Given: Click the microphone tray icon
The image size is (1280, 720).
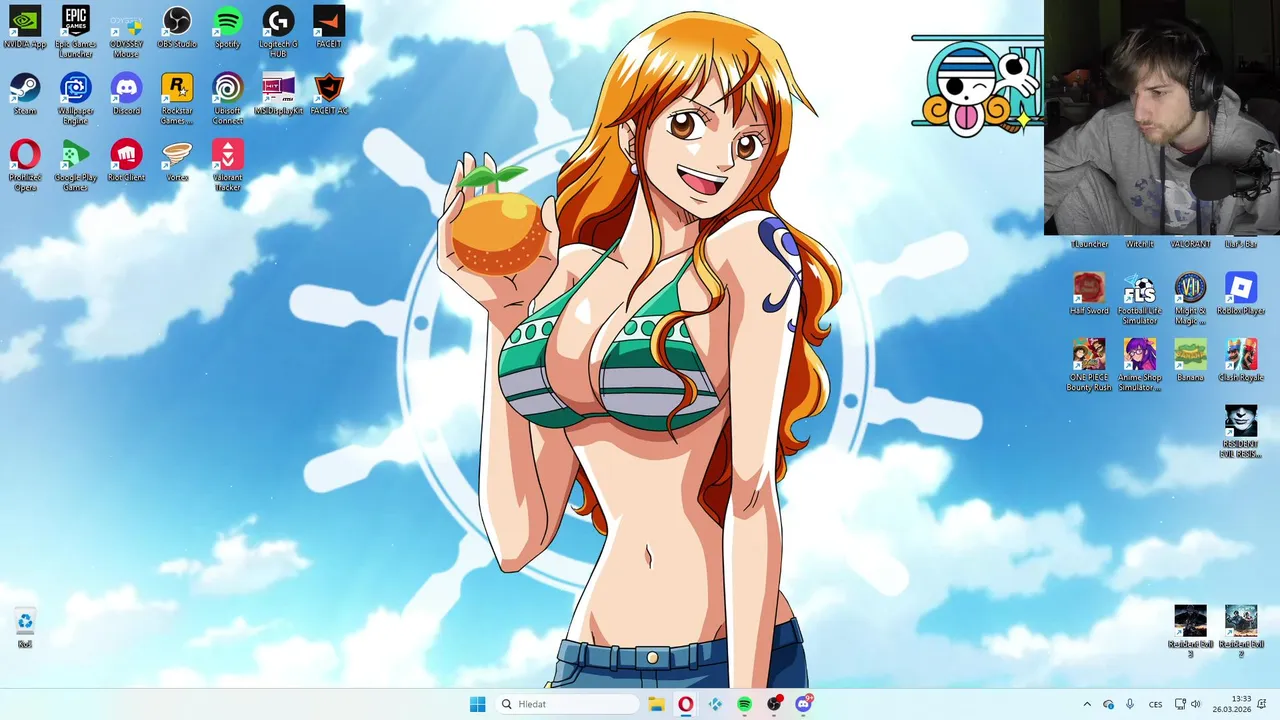Looking at the screenshot, I should (1130, 704).
